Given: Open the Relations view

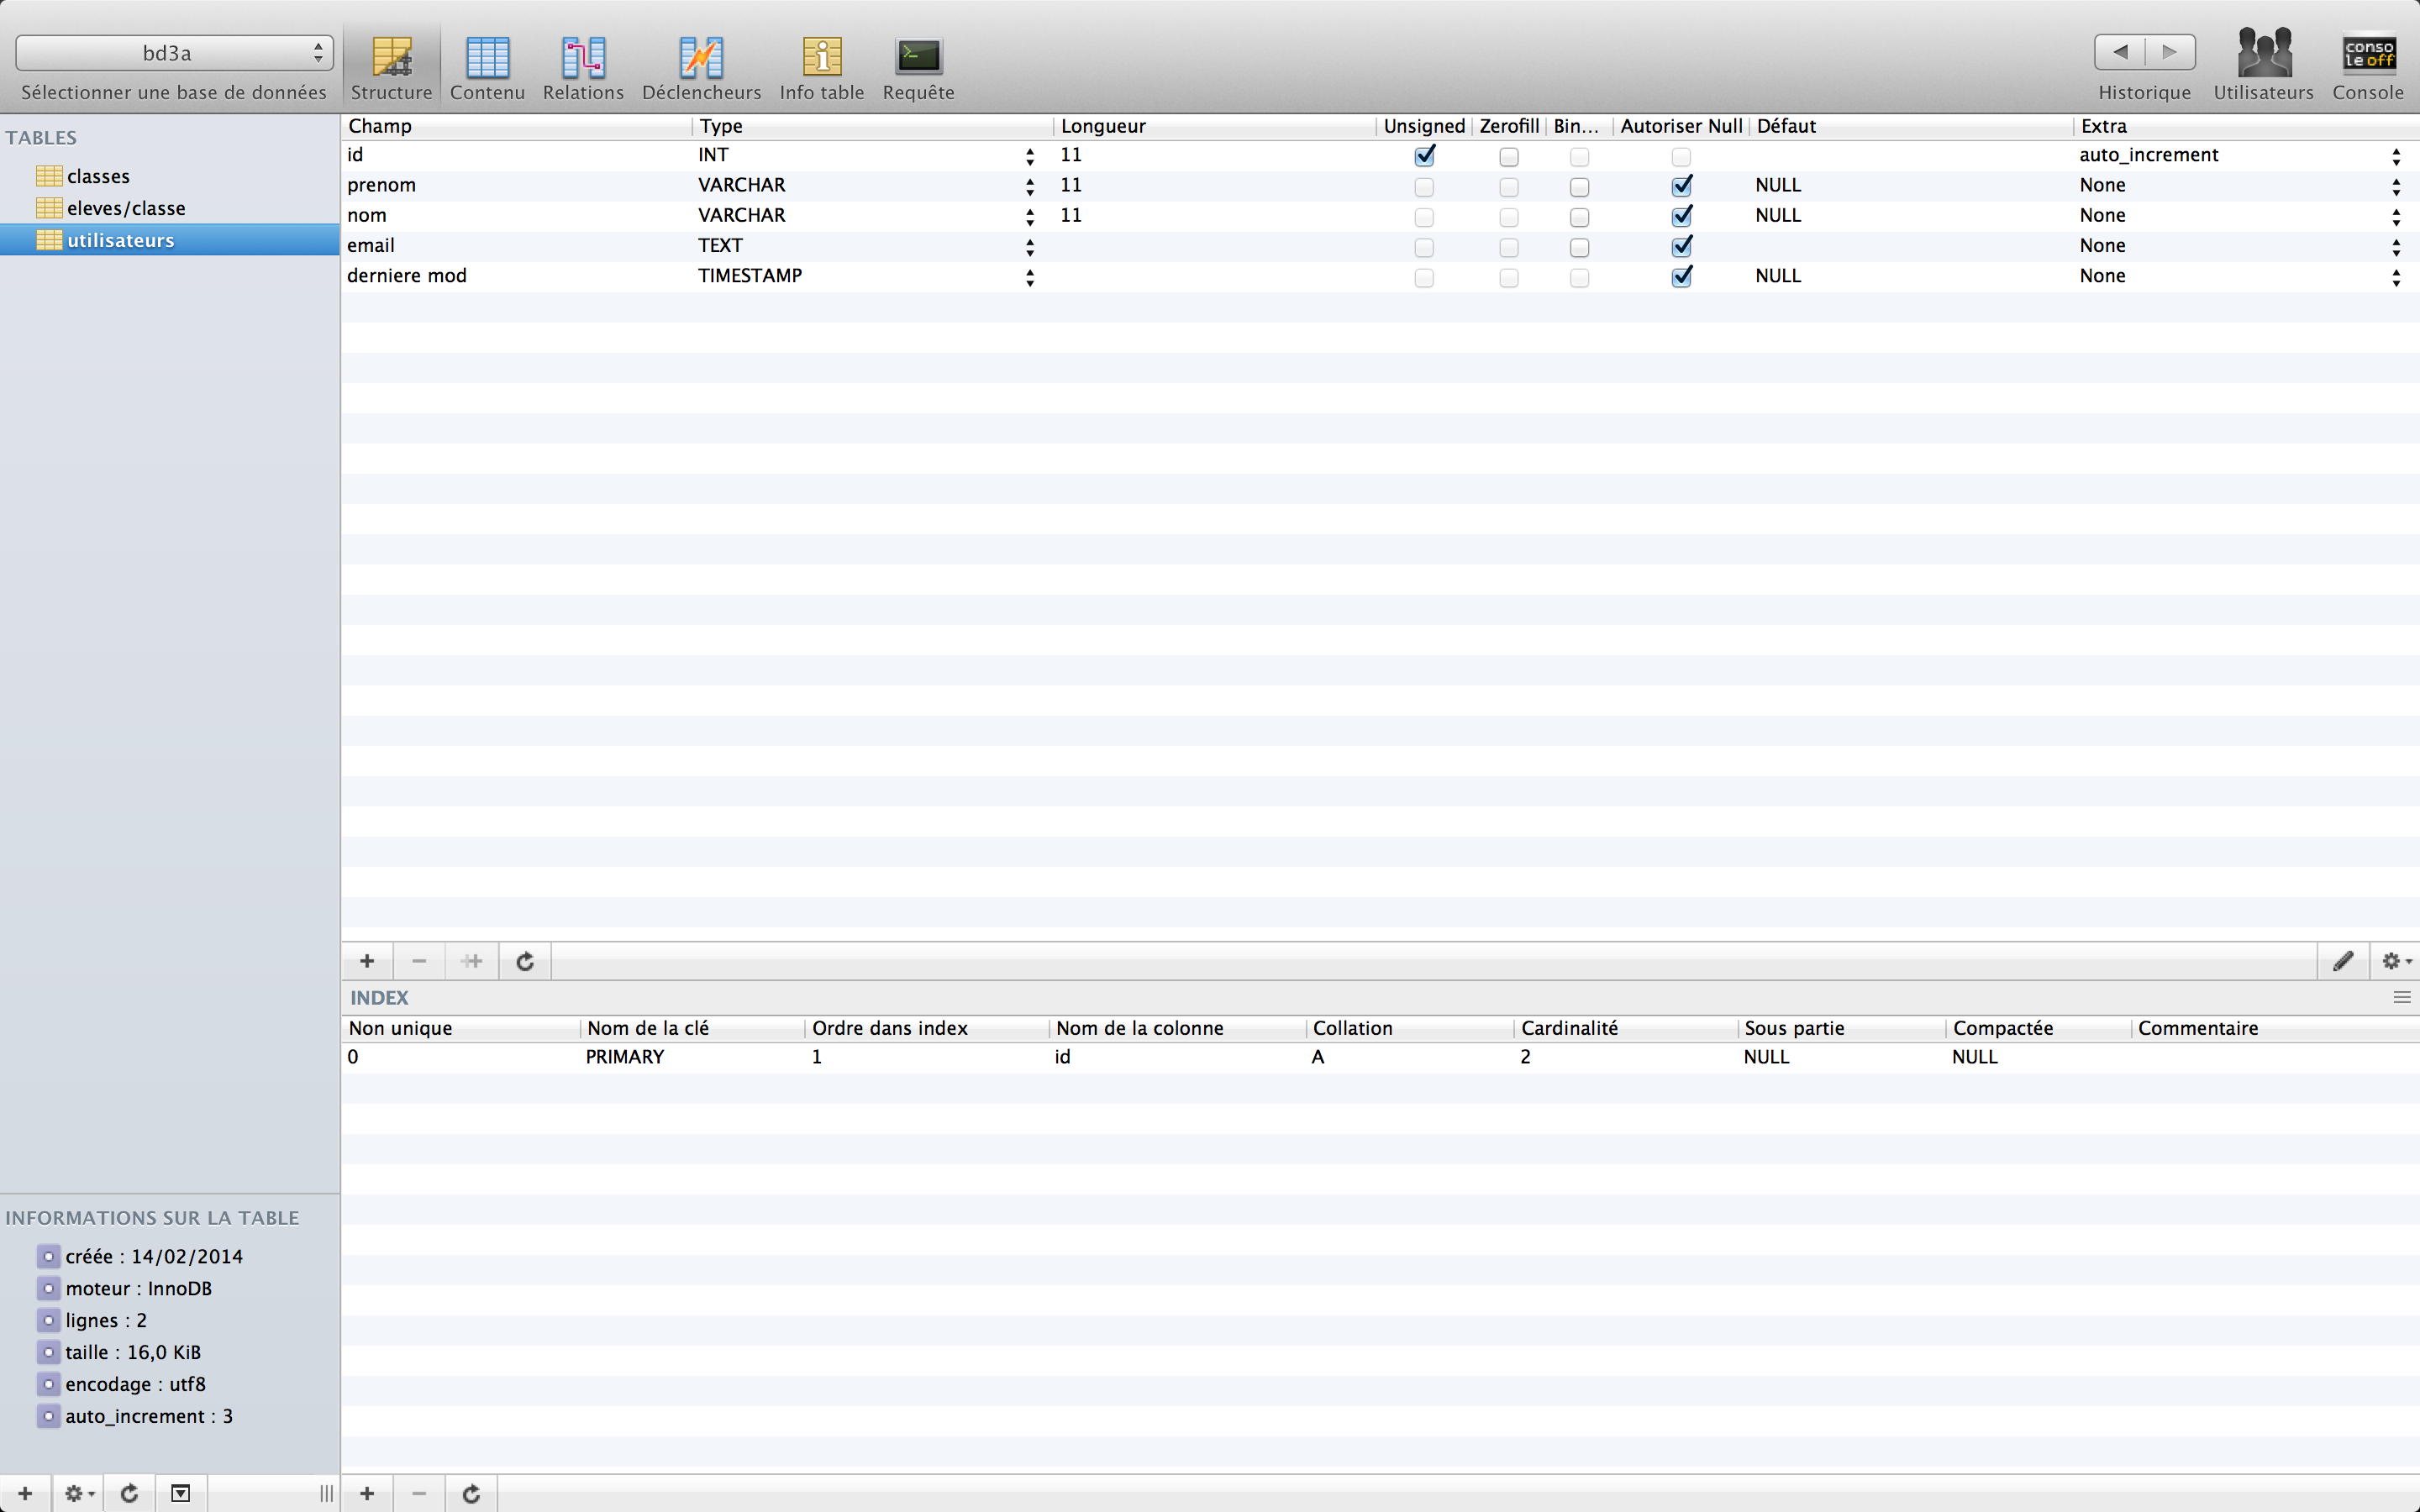Looking at the screenshot, I should (x=583, y=68).
